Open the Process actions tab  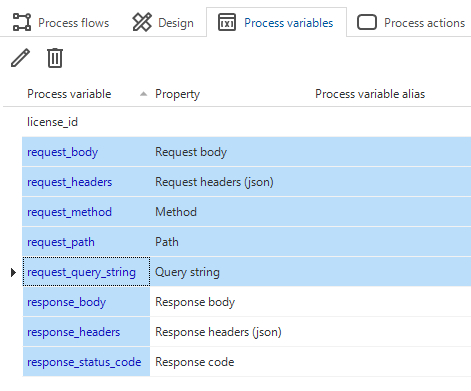click(411, 23)
